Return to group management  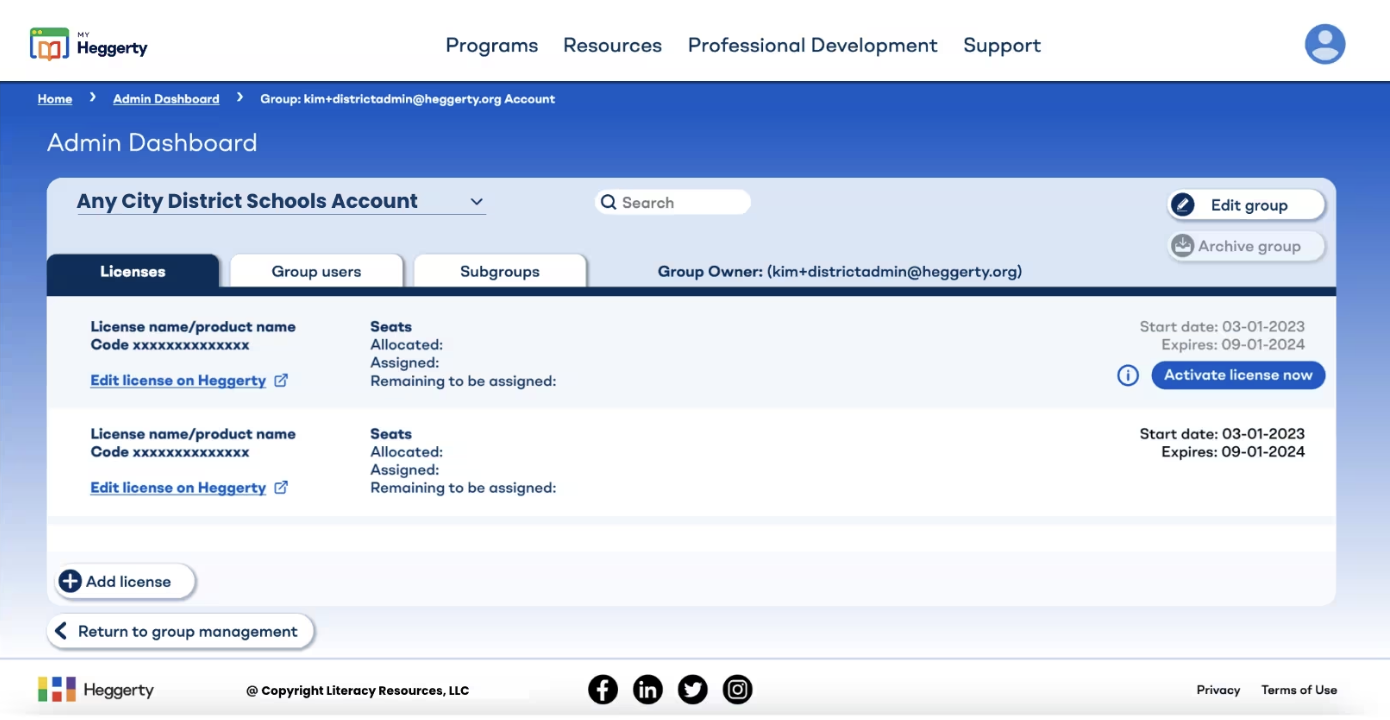click(180, 631)
